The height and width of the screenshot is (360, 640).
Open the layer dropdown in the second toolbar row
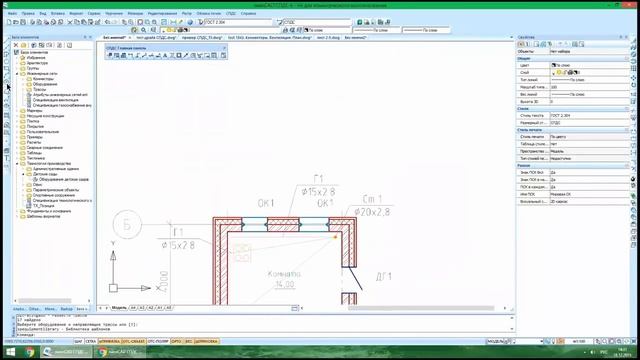[222, 30]
